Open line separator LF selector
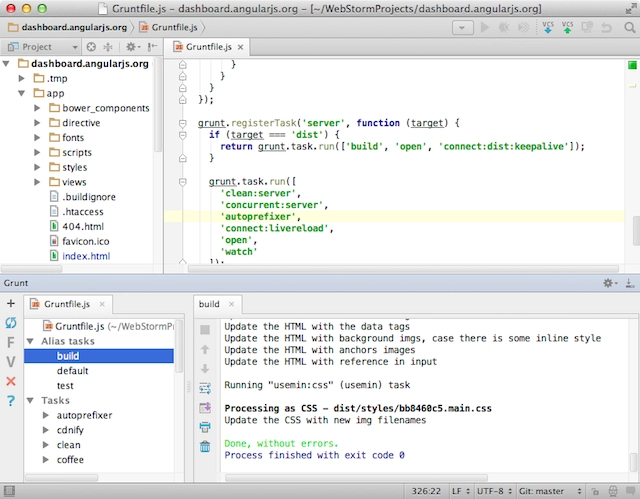Screen dimensions: 640x499 click(460, 491)
